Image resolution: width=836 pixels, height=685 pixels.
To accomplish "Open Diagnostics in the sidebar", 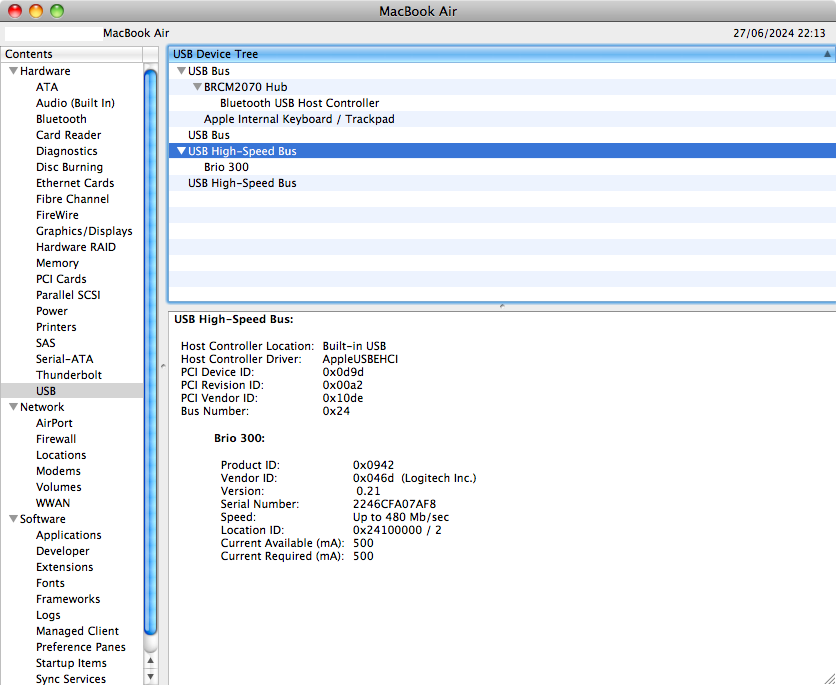I will coord(67,151).
